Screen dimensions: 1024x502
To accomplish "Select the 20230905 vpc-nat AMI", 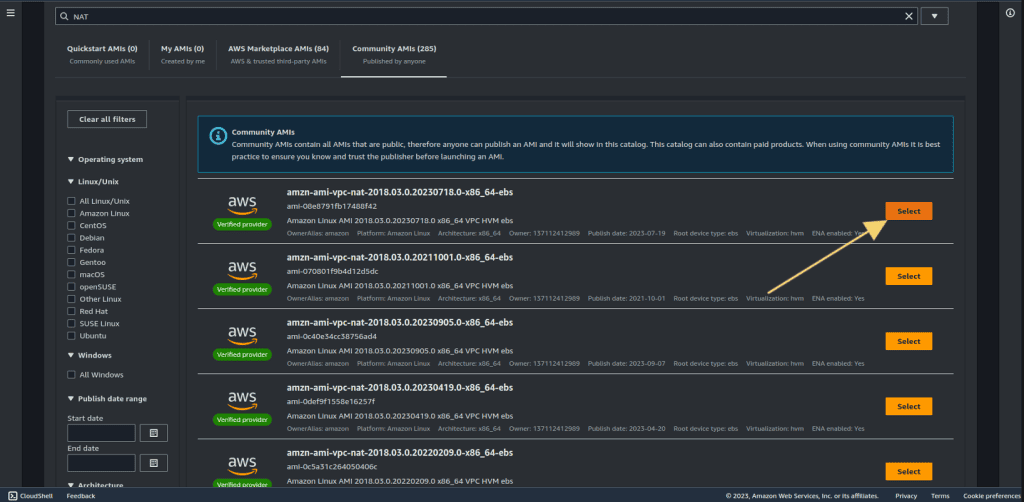I will click(908, 341).
